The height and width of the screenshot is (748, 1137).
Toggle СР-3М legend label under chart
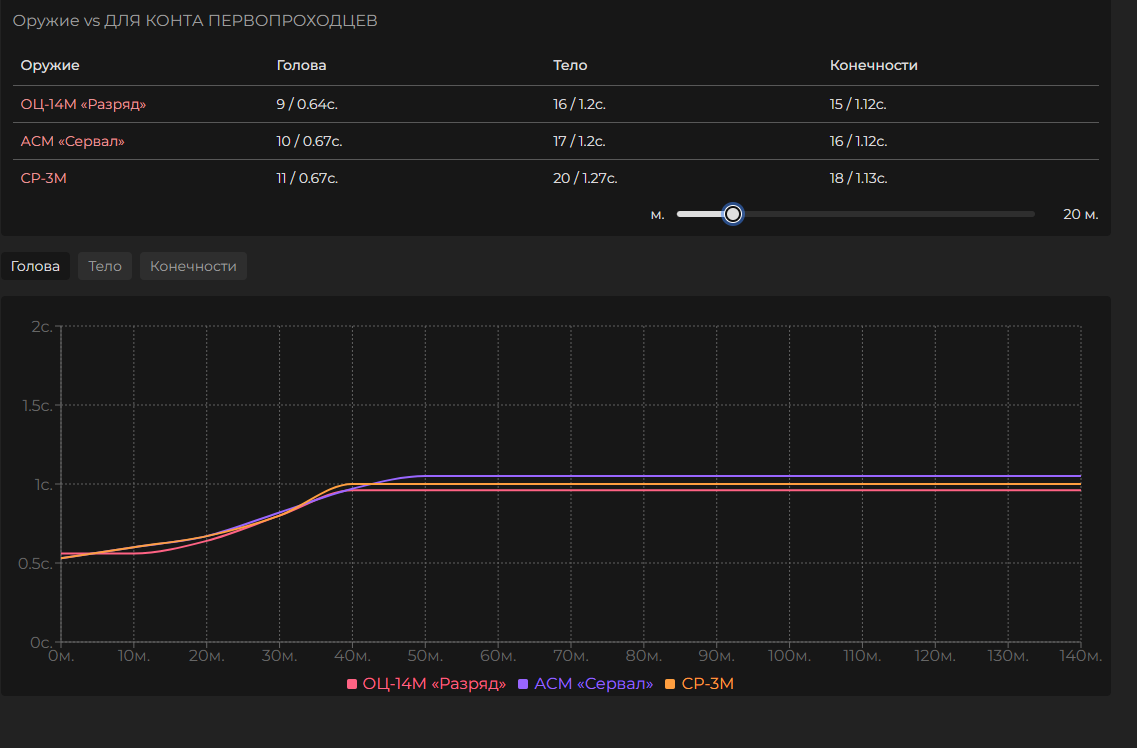[x=708, y=684]
